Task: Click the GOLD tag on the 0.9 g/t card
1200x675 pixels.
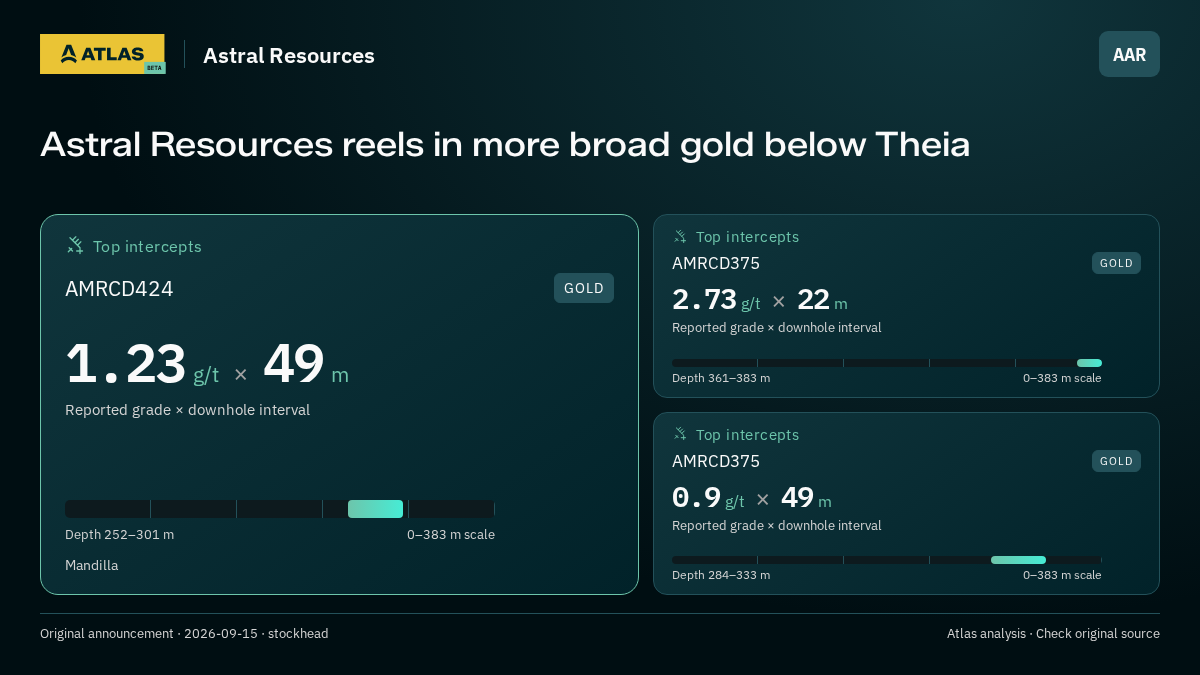Action: pyautogui.click(x=1116, y=461)
